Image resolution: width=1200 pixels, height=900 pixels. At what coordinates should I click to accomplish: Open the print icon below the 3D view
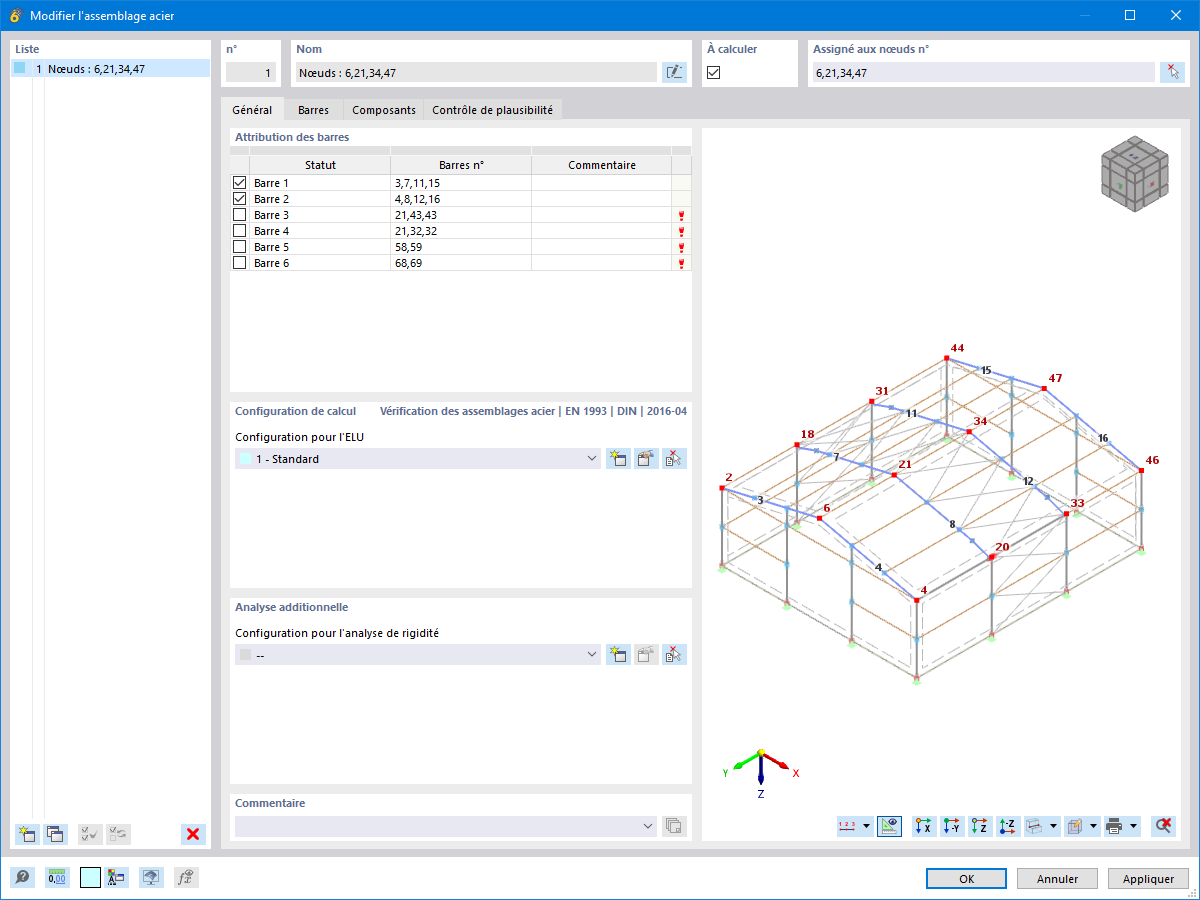pyautogui.click(x=1115, y=826)
